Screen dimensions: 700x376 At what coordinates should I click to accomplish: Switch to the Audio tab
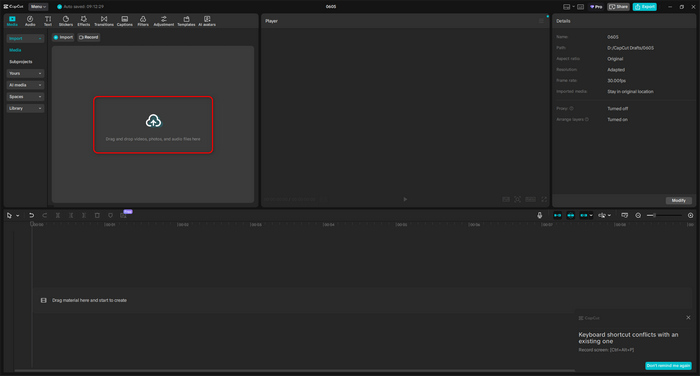(x=30, y=21)
